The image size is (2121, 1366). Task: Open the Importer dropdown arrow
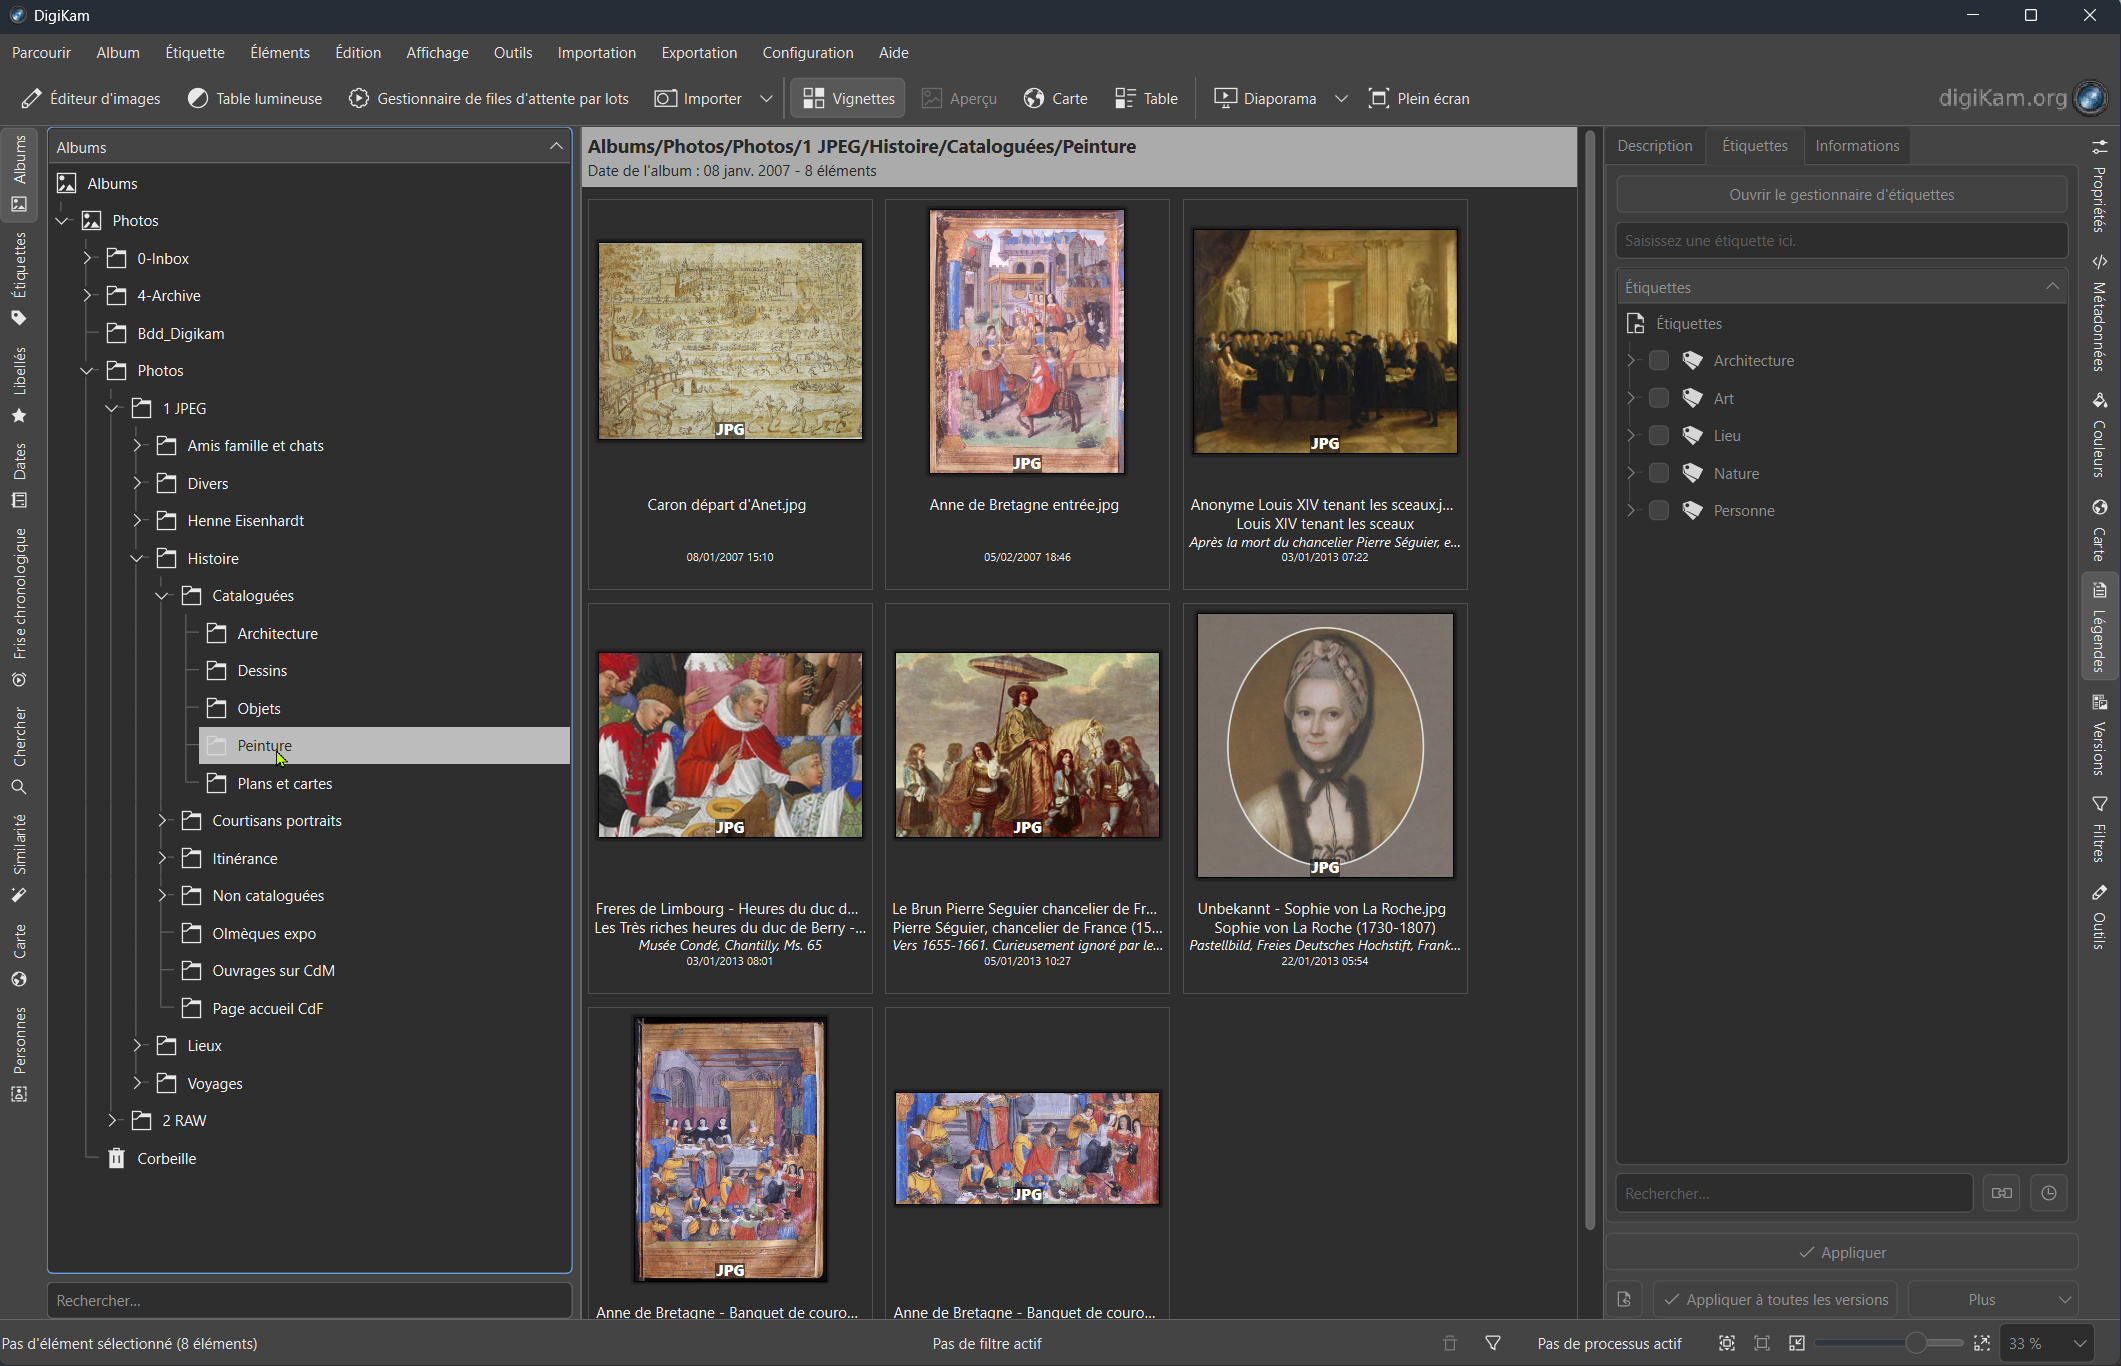pyautogui.click(x=766, y=98)
